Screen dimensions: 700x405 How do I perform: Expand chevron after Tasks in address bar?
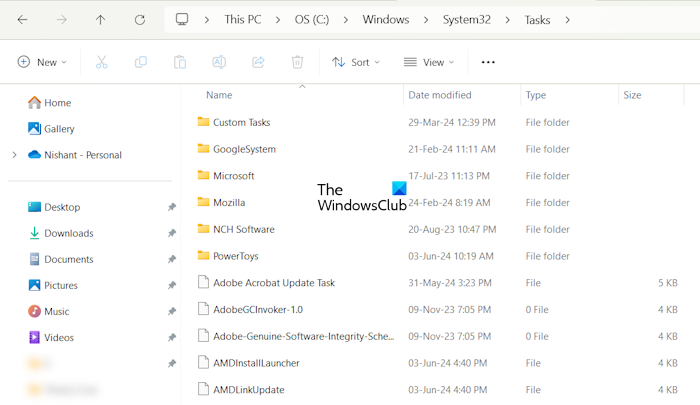[x=567, y=20]
